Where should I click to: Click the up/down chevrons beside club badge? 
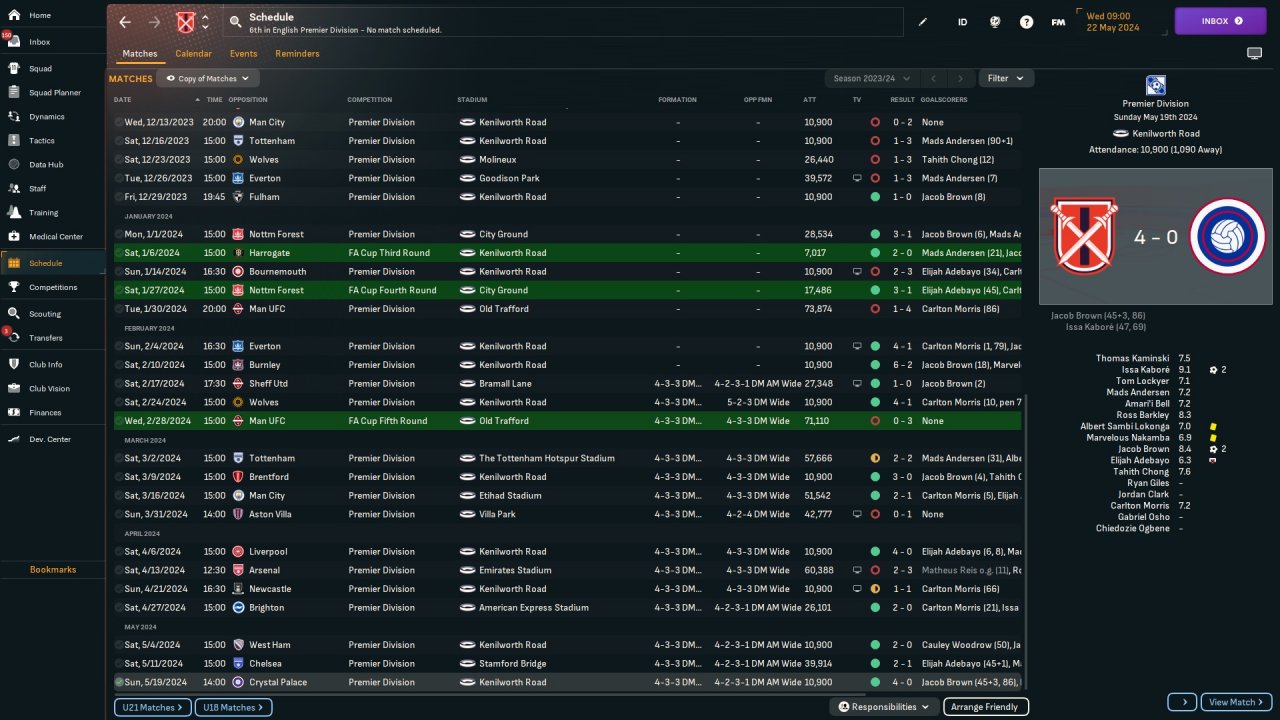click(205, 22)
